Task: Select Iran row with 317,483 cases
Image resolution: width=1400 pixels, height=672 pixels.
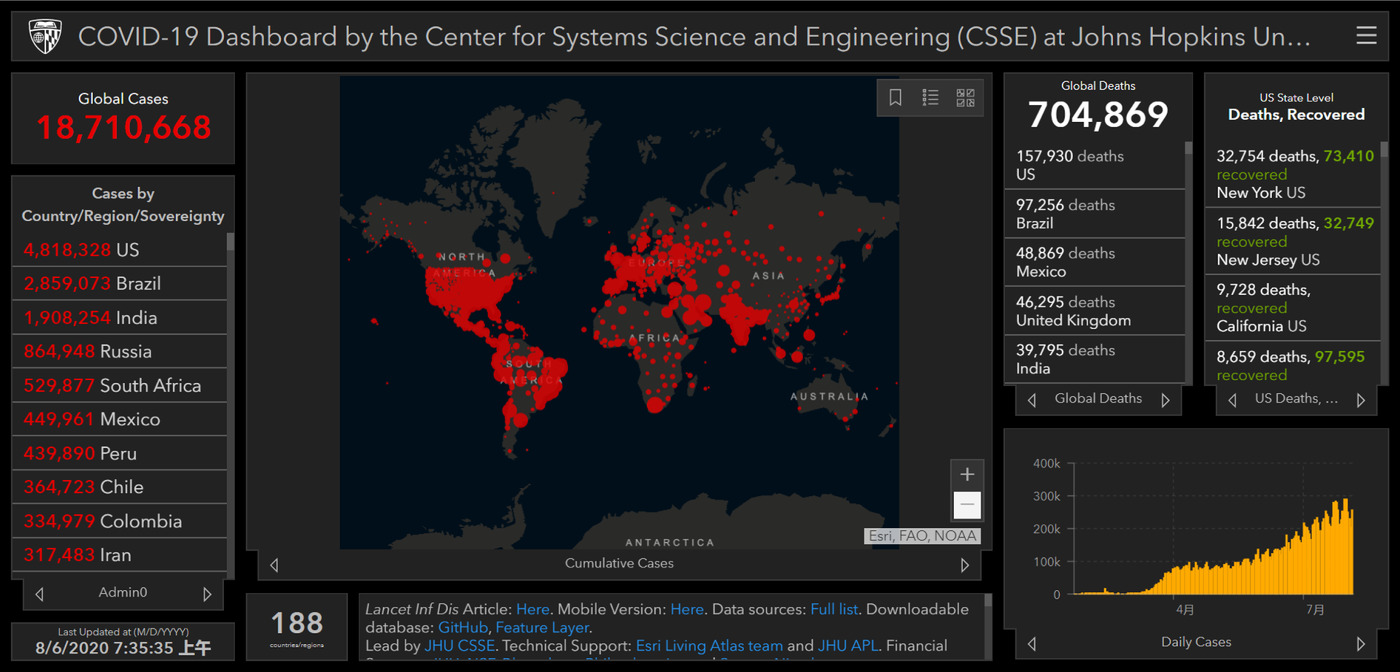Action: pyautogui.click(x=119, y=555)
